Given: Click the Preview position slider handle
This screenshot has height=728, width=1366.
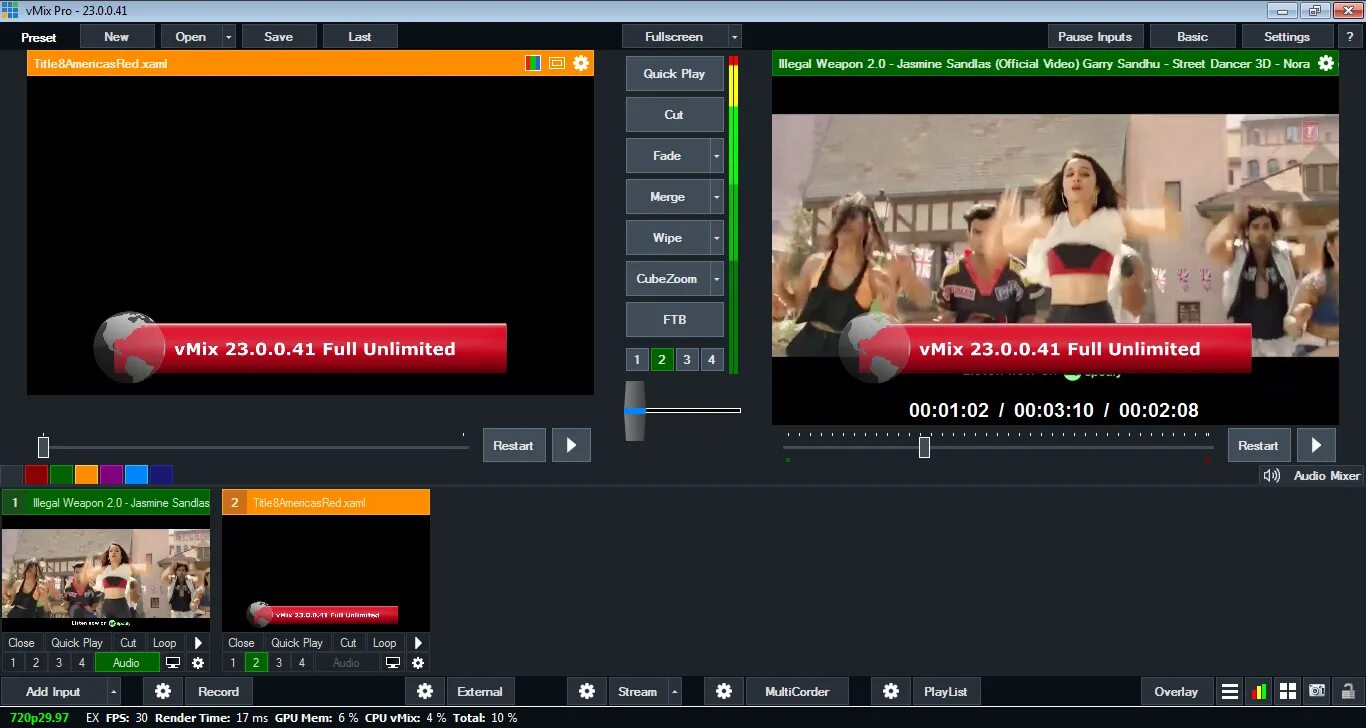Looking at the screenshot, I should 43,447.
